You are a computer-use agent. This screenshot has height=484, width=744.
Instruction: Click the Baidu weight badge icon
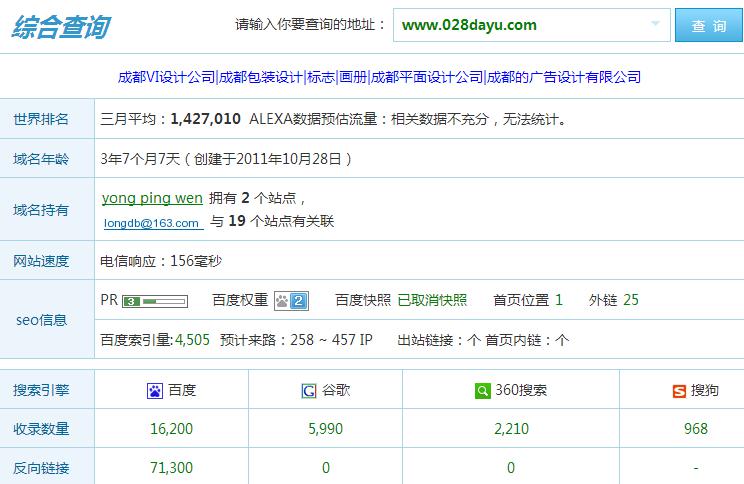[x=290, y=300]
